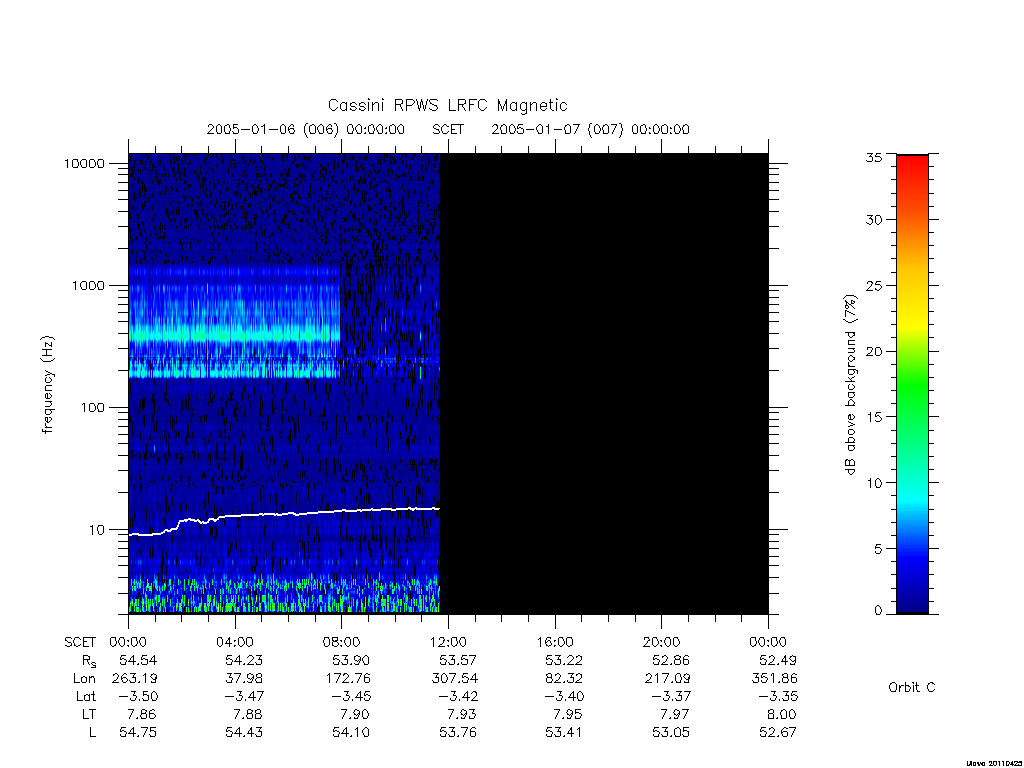Click the color bar value 0

pyautogui.click(x=878, y=611)
